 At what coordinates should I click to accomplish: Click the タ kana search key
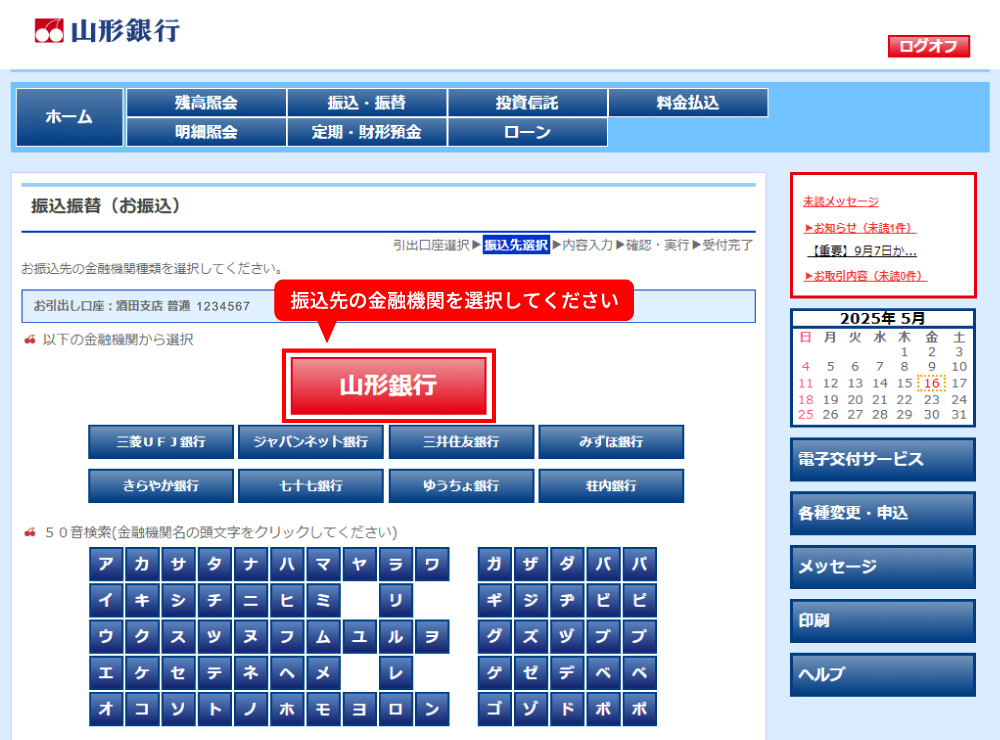point(214,564)
